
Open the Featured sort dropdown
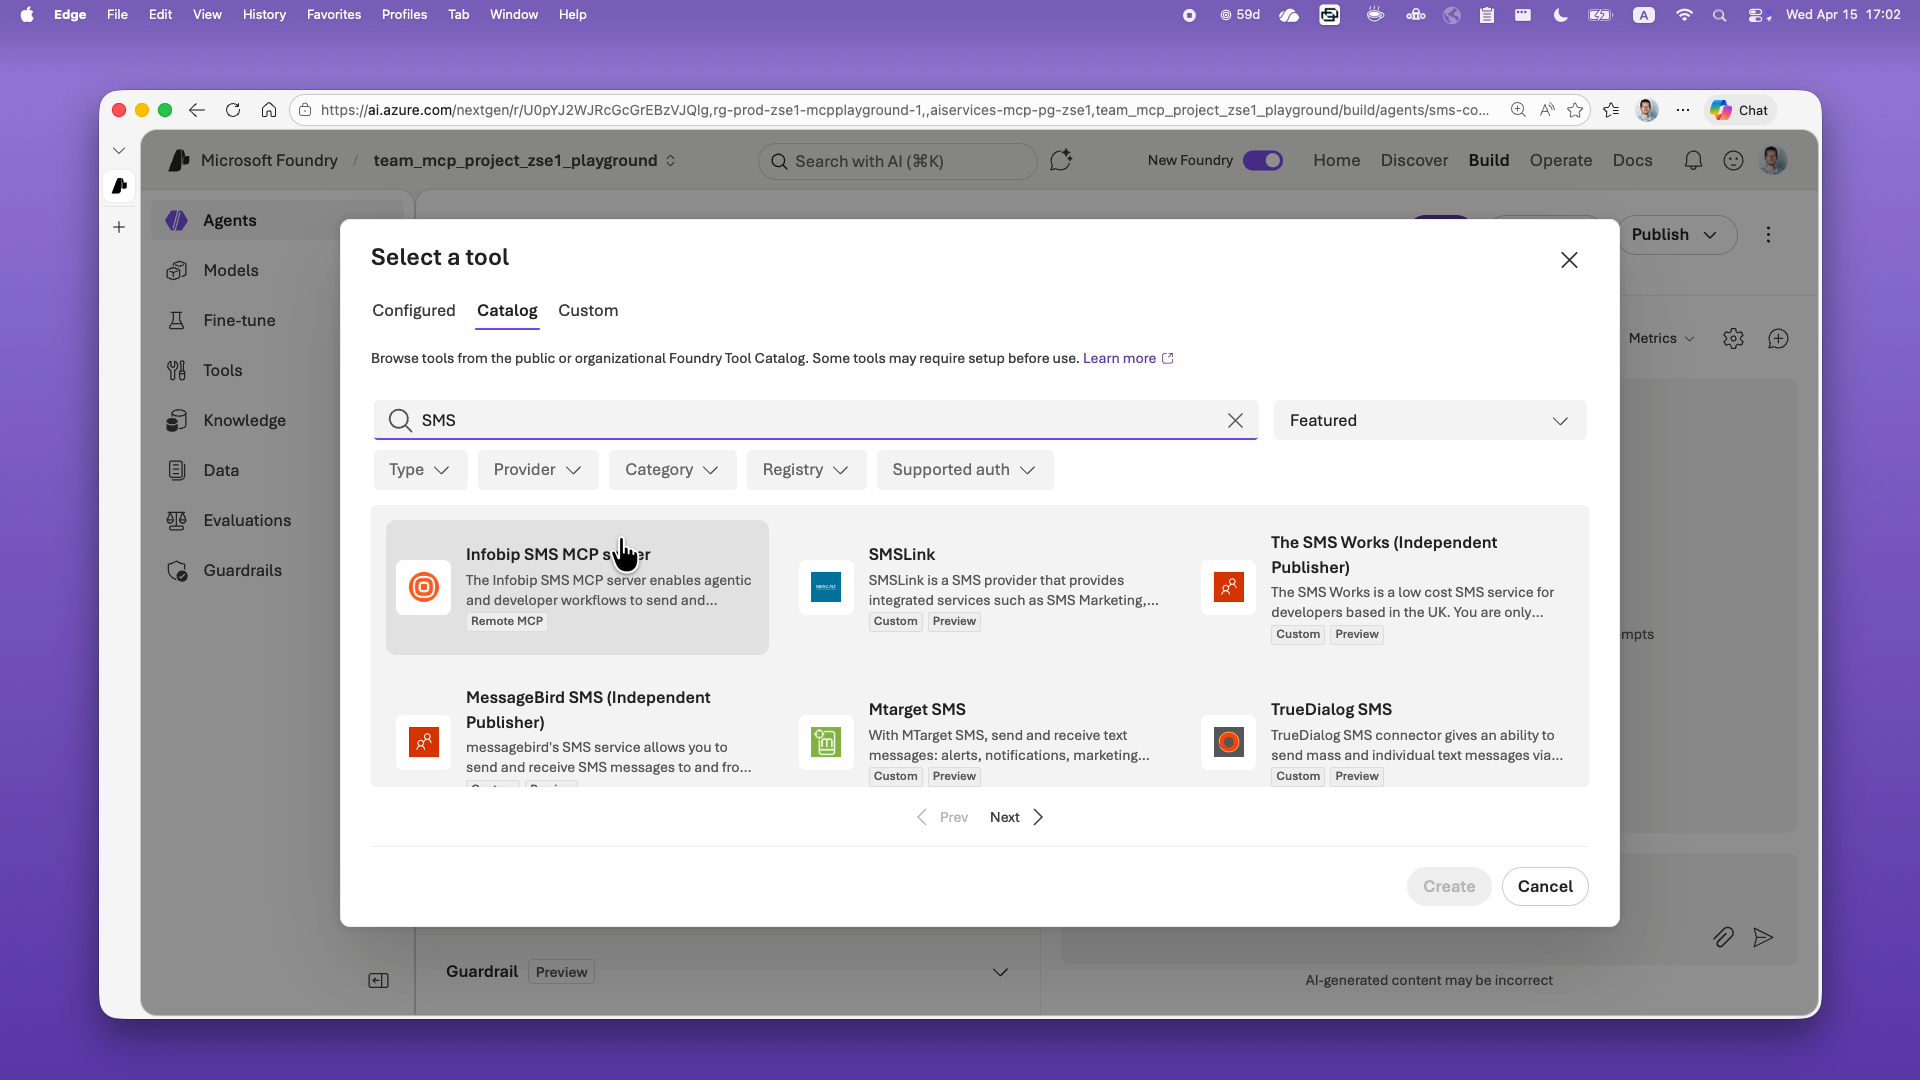coord(1429,421)
